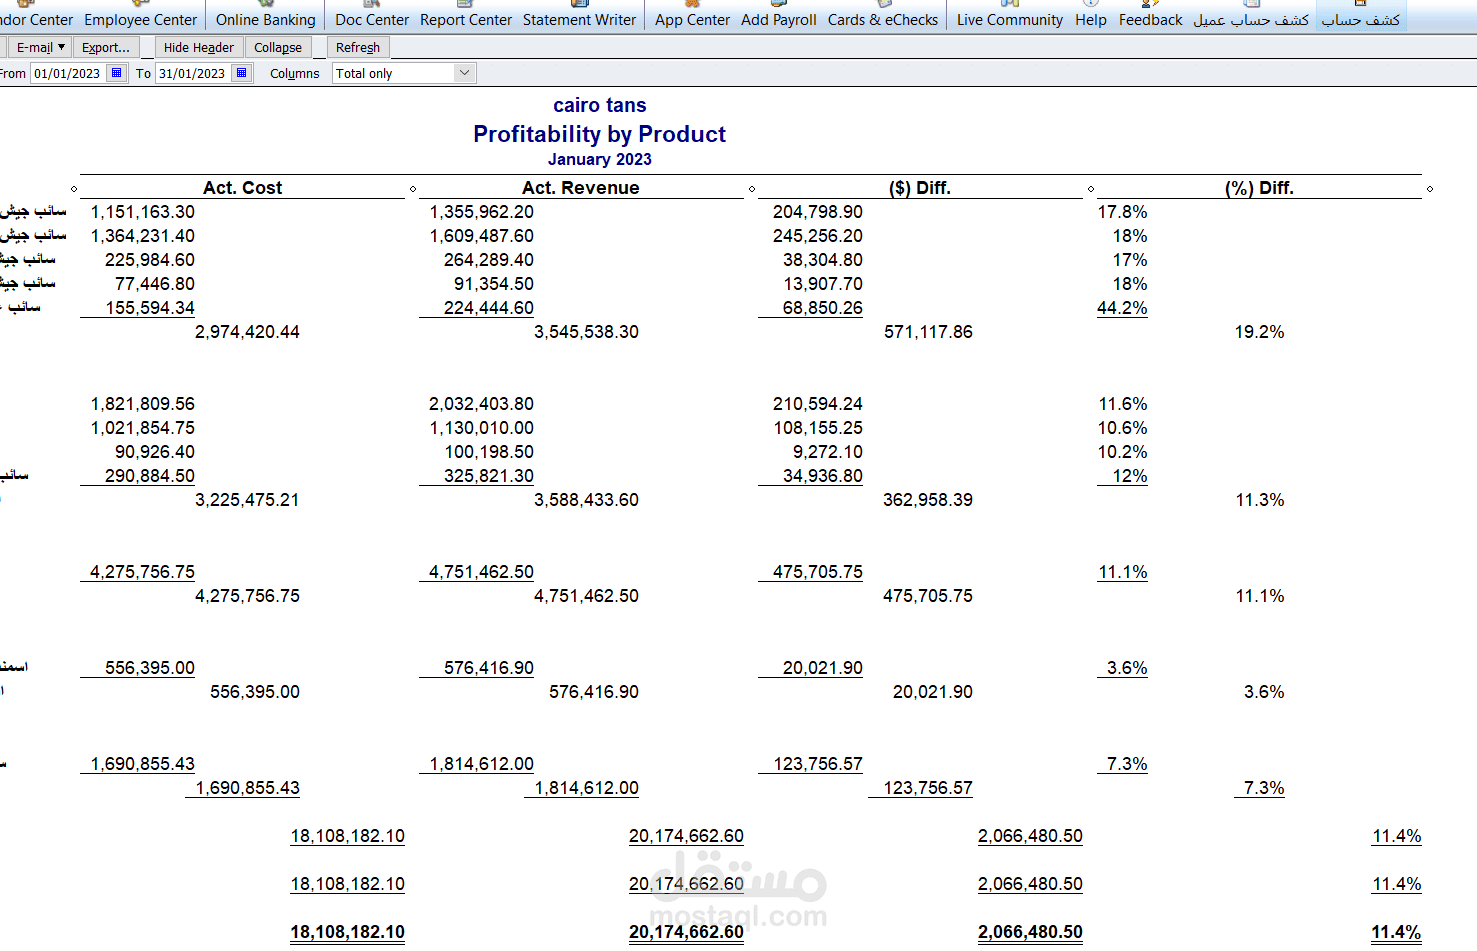This screenshot has width=1477, height=951.
Task: Select difference value 245,256.20
Action: click(818, 236)
